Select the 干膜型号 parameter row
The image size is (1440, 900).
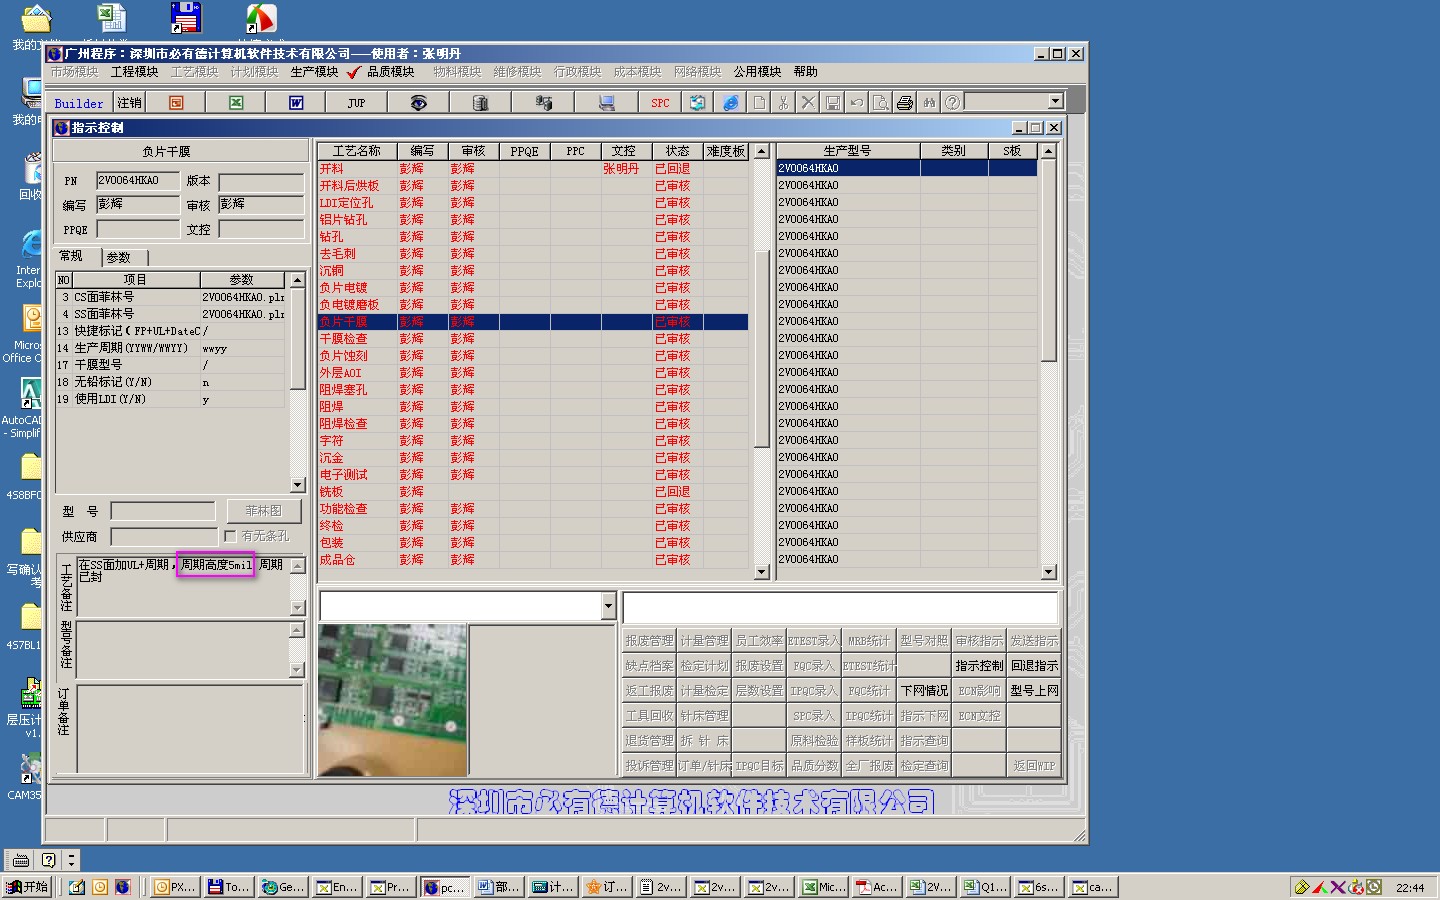click(171, 365)
